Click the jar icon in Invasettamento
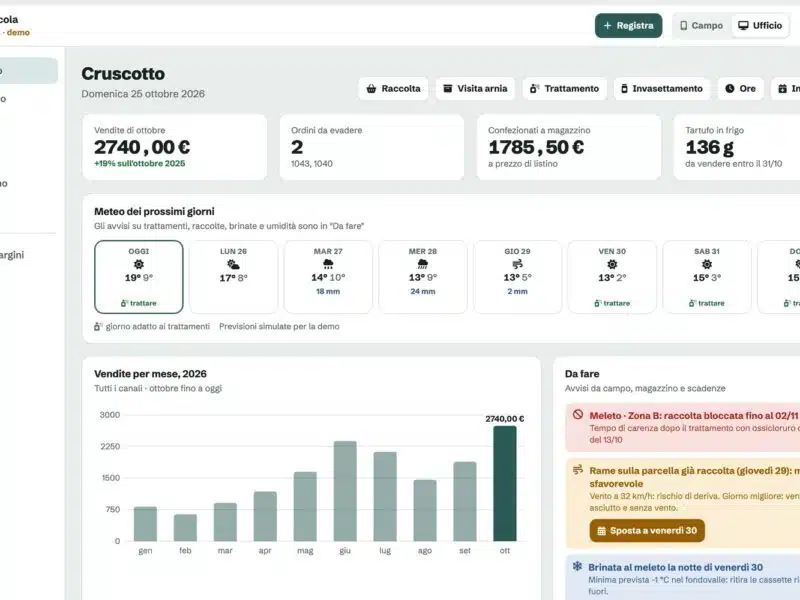The width and height of the screenshot is (800, 600). 624,89
